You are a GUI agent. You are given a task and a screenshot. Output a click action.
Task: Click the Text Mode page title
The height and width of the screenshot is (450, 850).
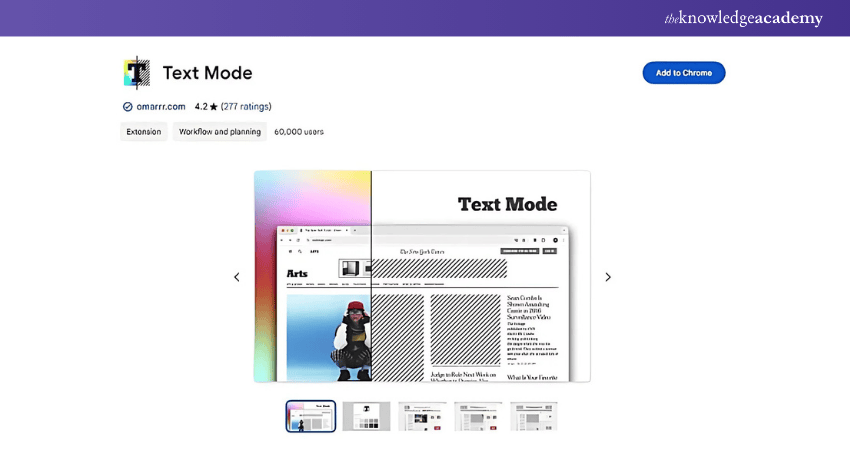207,73
